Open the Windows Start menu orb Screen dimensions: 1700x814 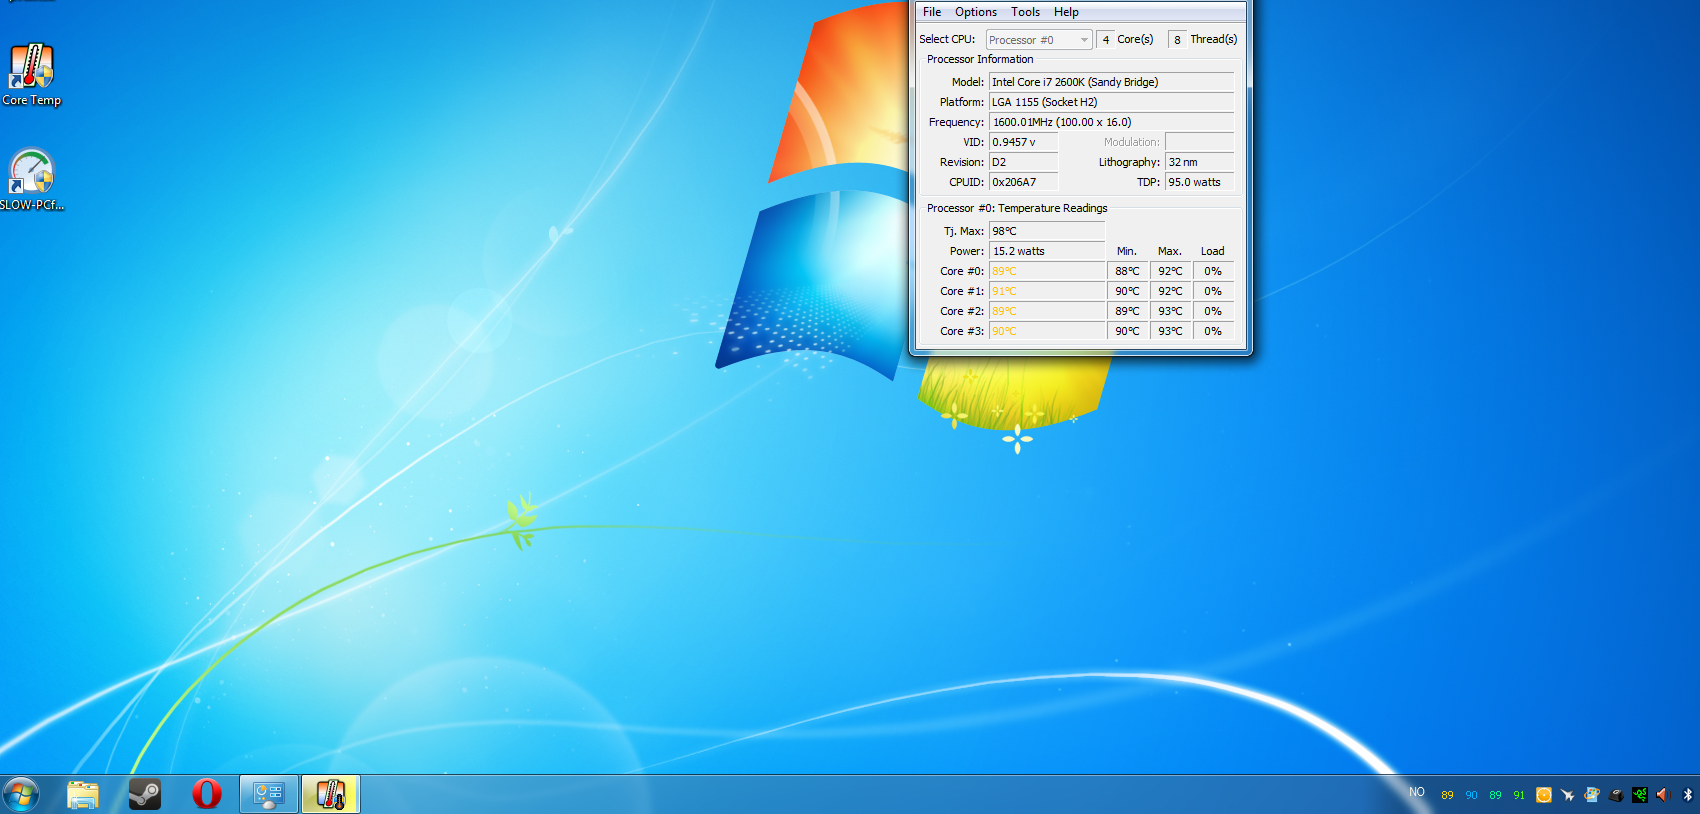click(21, 795)
